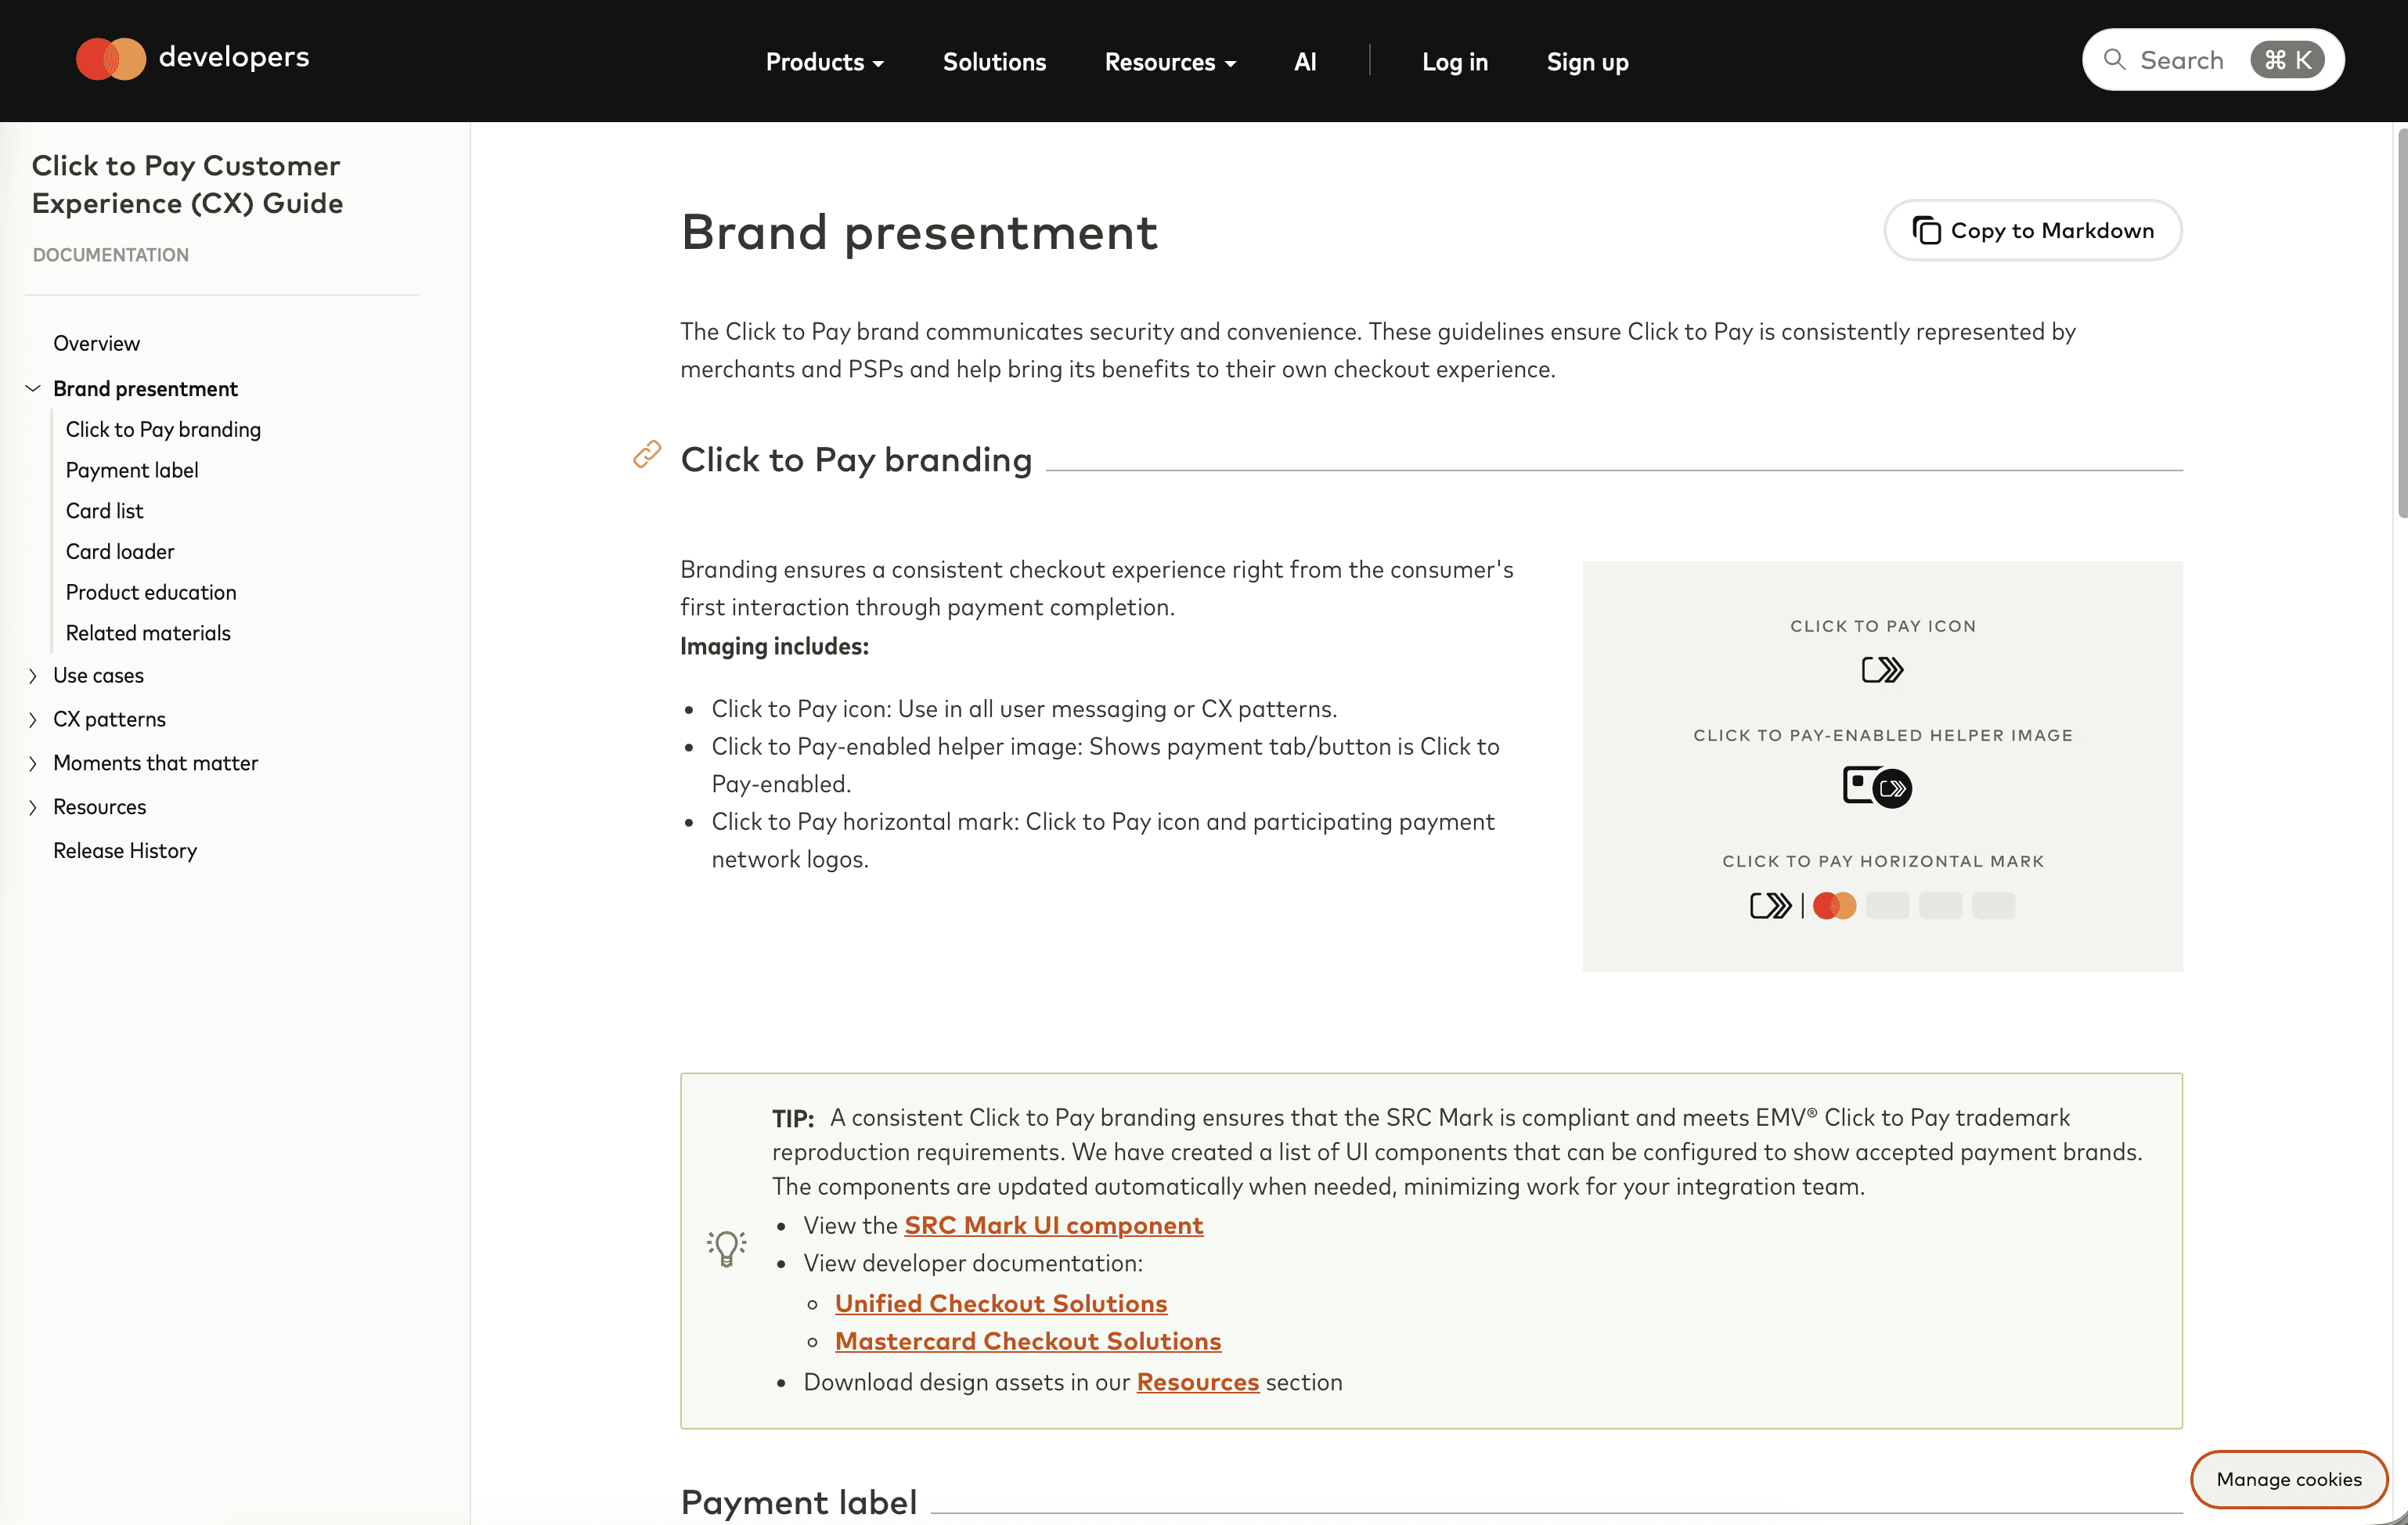2408x1525 pixels.
Task: Open the AI nav item
Action: coord(1305,62)
